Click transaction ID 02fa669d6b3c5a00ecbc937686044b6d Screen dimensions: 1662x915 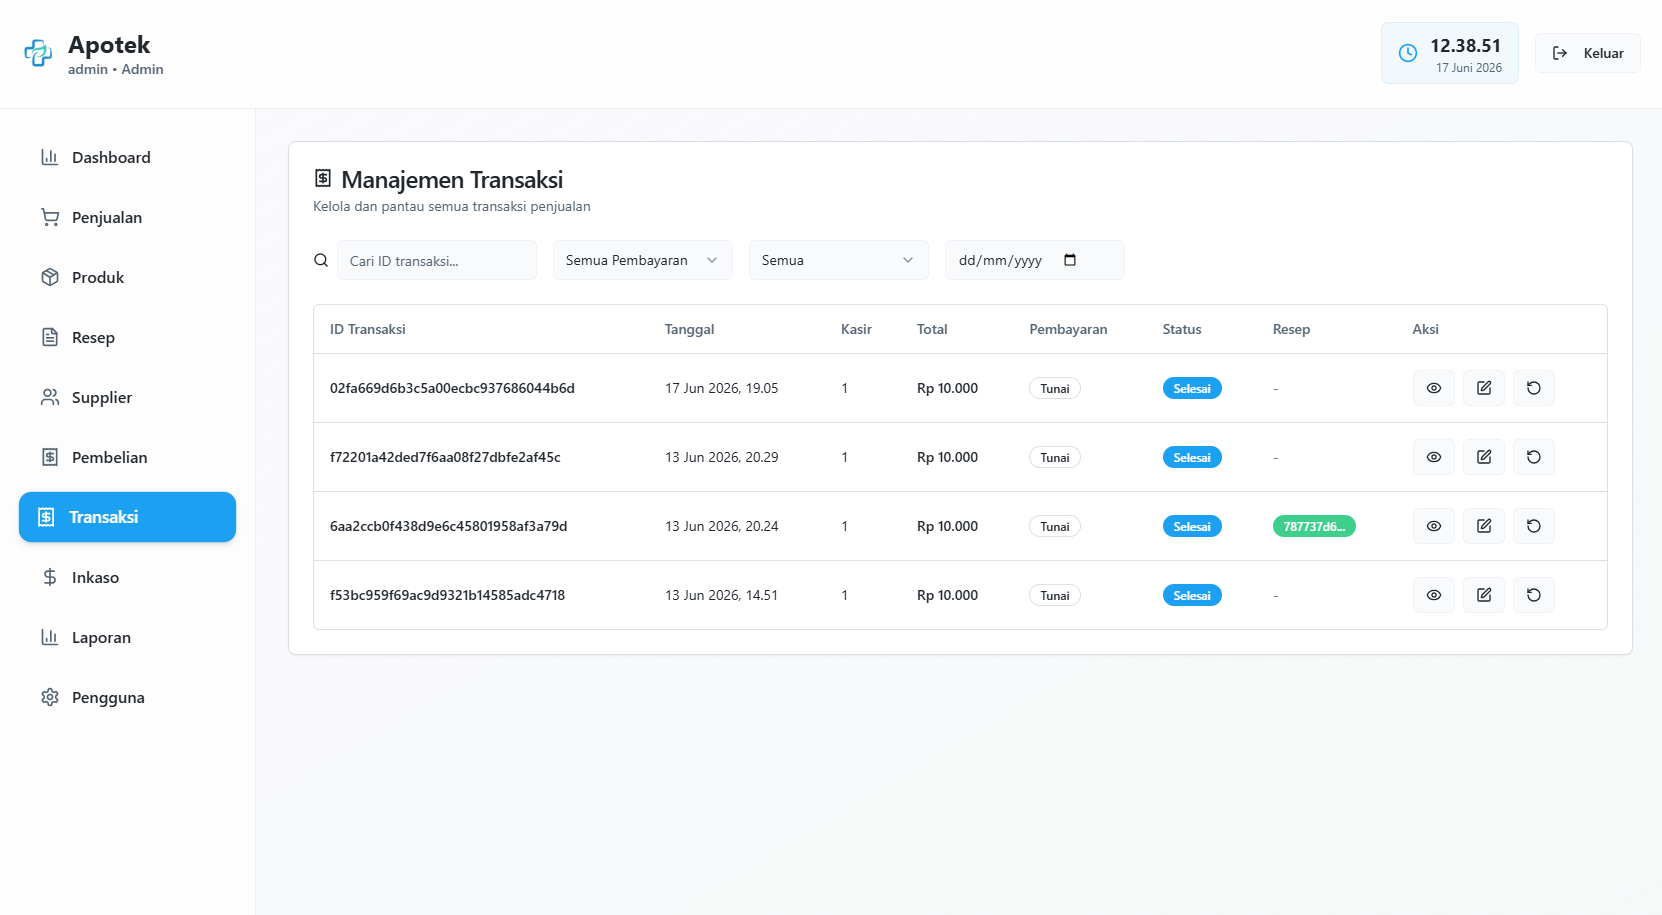pyautogui.click(x=452, y=388)
